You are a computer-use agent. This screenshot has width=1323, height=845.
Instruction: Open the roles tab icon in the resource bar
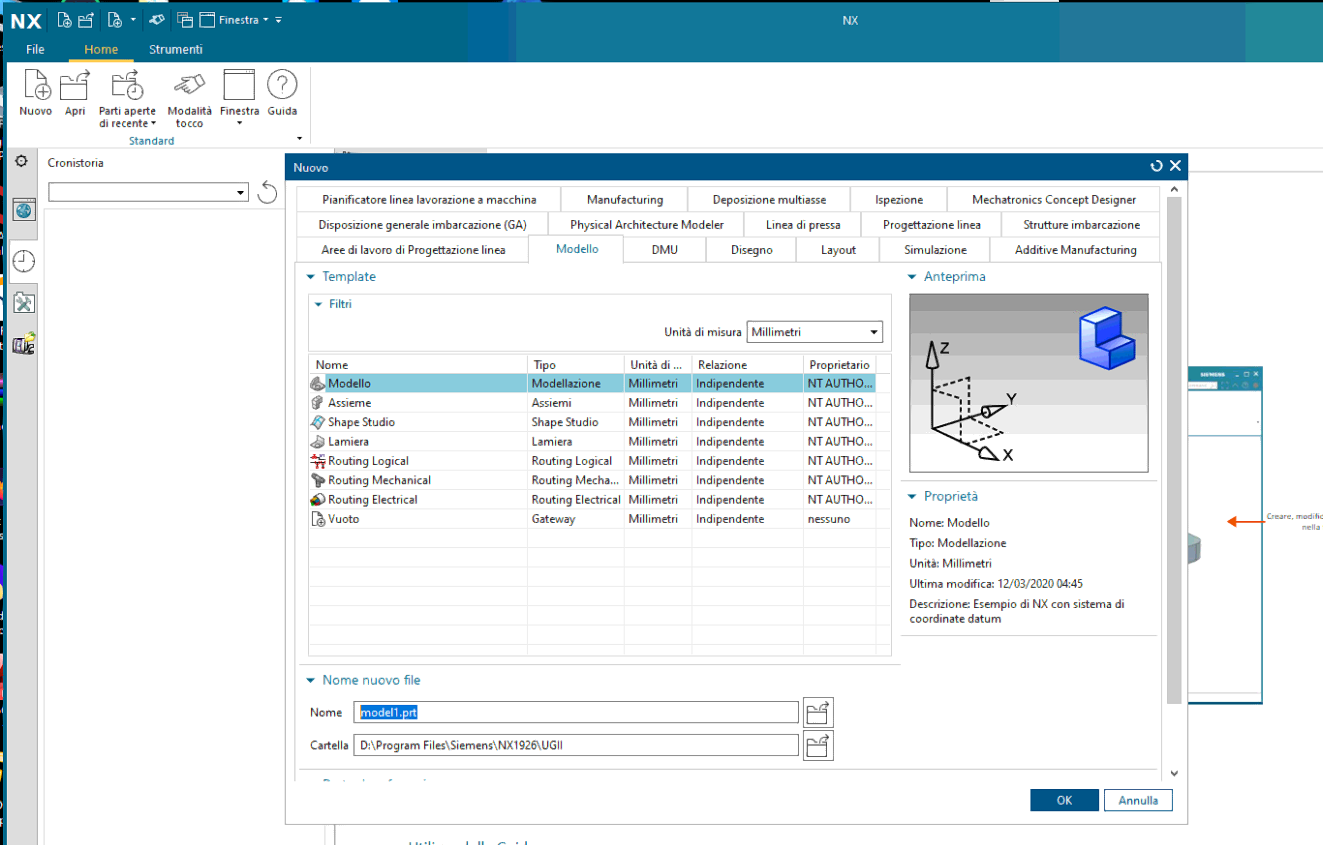24,345
